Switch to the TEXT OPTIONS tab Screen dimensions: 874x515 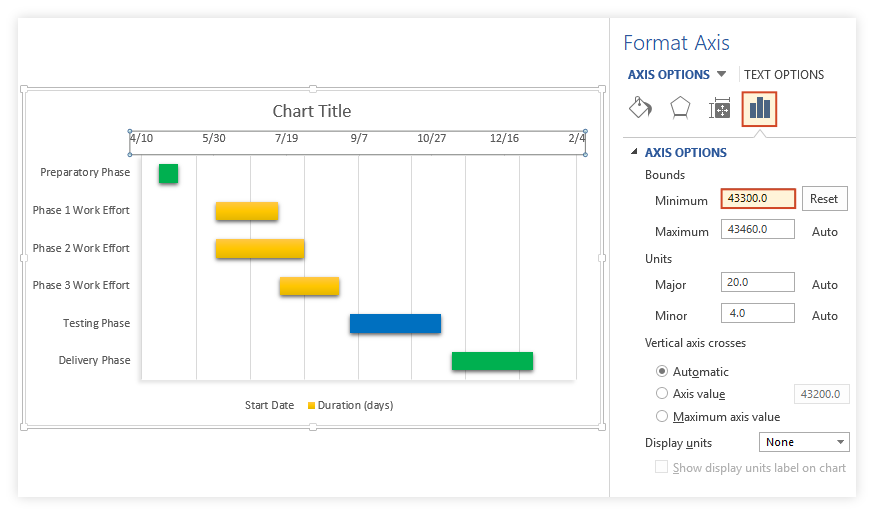click(784, 75)
